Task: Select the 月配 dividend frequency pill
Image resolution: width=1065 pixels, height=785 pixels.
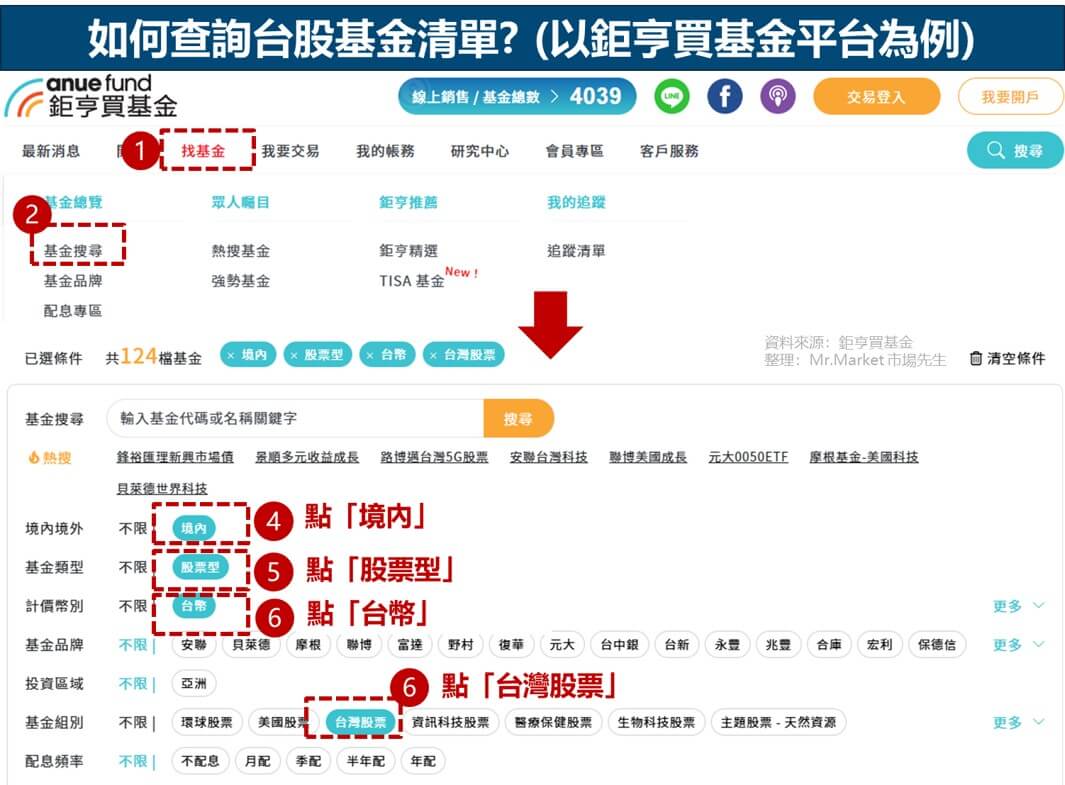Action: pos(257,761)
